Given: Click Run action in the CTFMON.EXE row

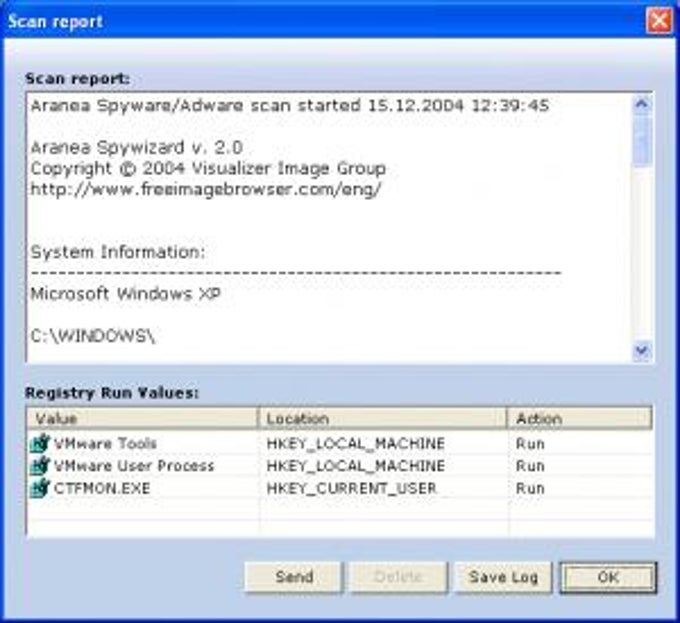Looking at the screenshot, I should (530, 489).
